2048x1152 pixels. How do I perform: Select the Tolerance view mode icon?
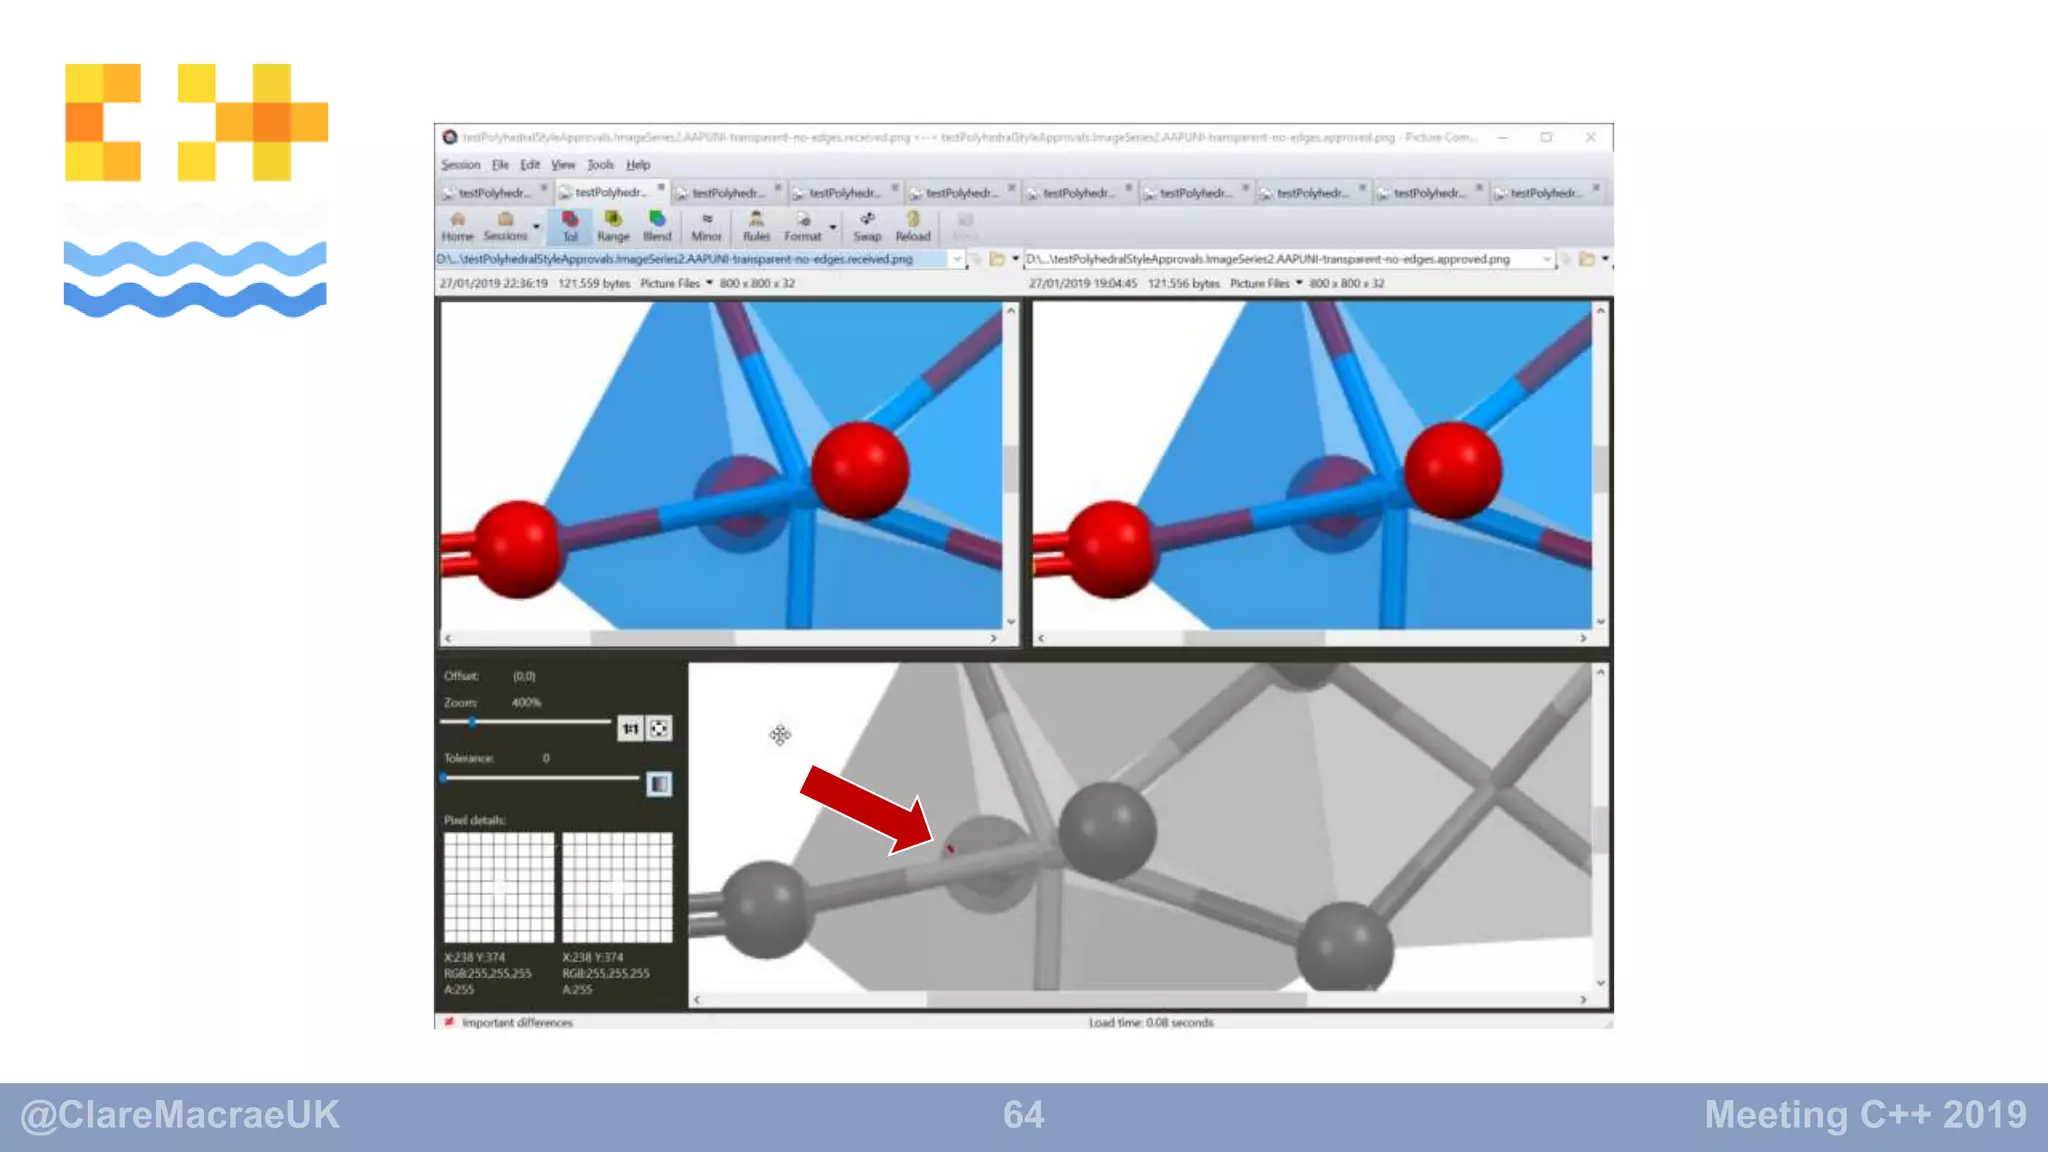pos(570,226)
